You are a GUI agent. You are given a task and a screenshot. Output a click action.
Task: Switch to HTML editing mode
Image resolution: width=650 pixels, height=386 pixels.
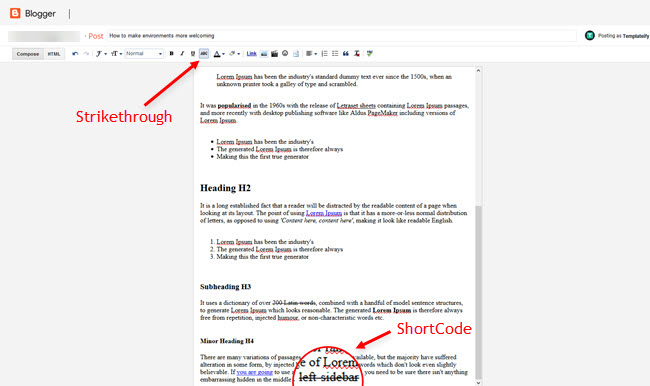pos(54,54)
